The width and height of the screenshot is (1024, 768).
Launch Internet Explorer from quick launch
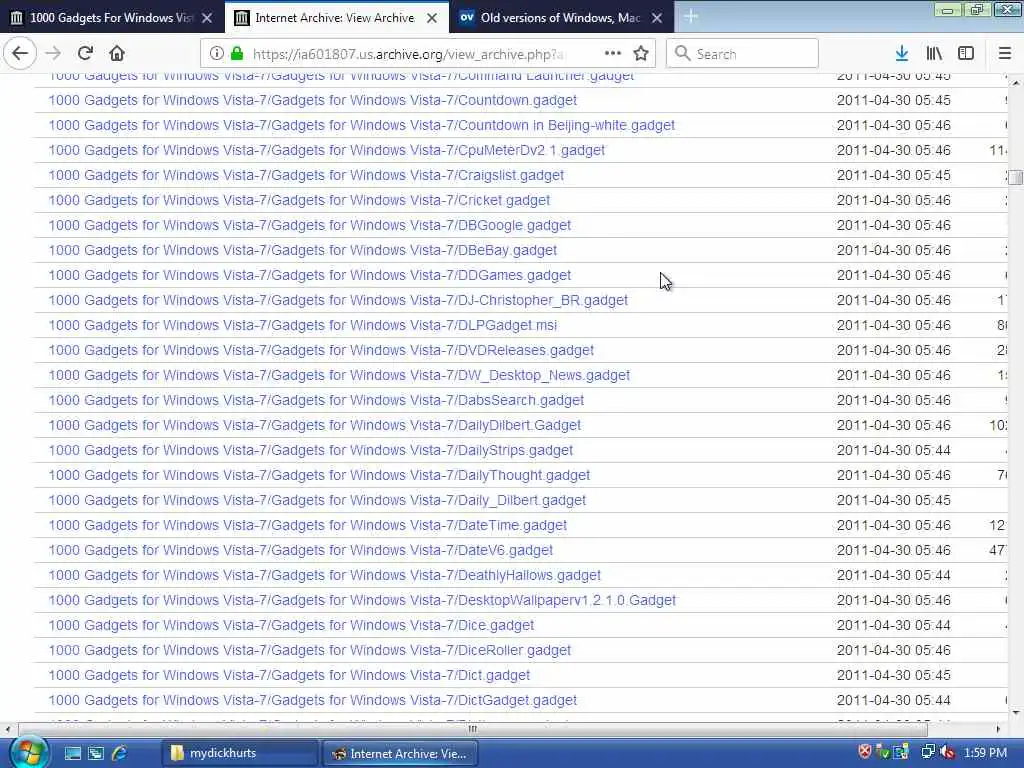tap(120, 753)
